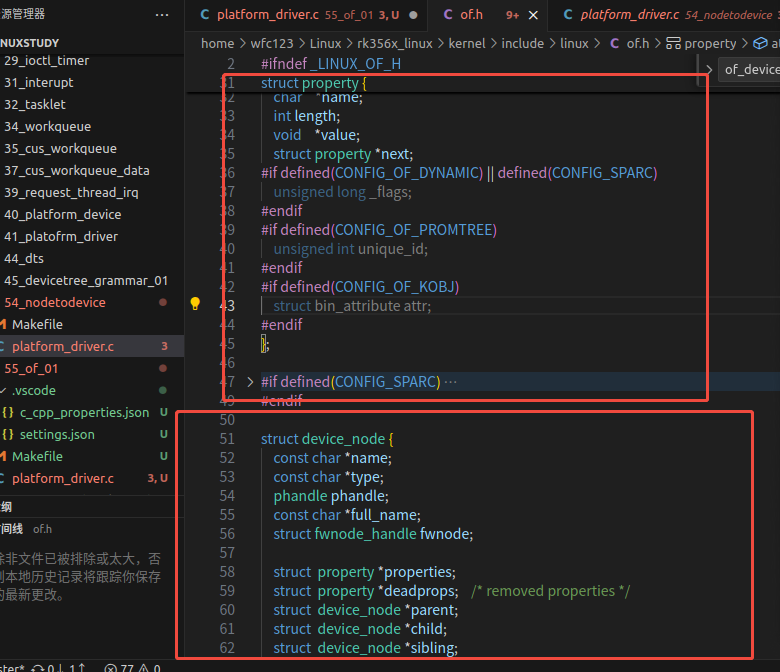The height and width of the screenshot is (672, 780).
Task: Click the lightbulb code action icon
Action: [x=195, y=304]
